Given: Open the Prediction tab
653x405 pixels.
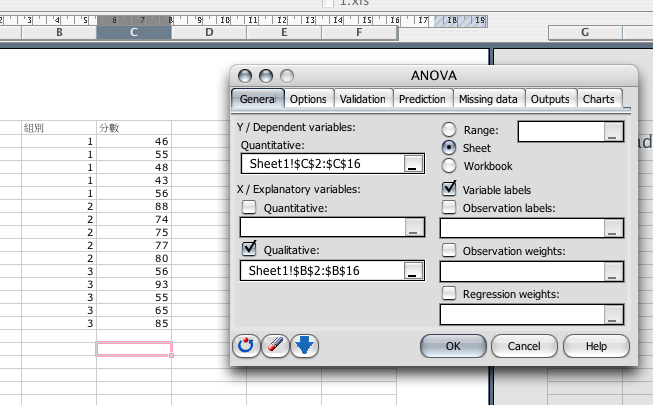Looking at the screenshot, I should point(422,99).
